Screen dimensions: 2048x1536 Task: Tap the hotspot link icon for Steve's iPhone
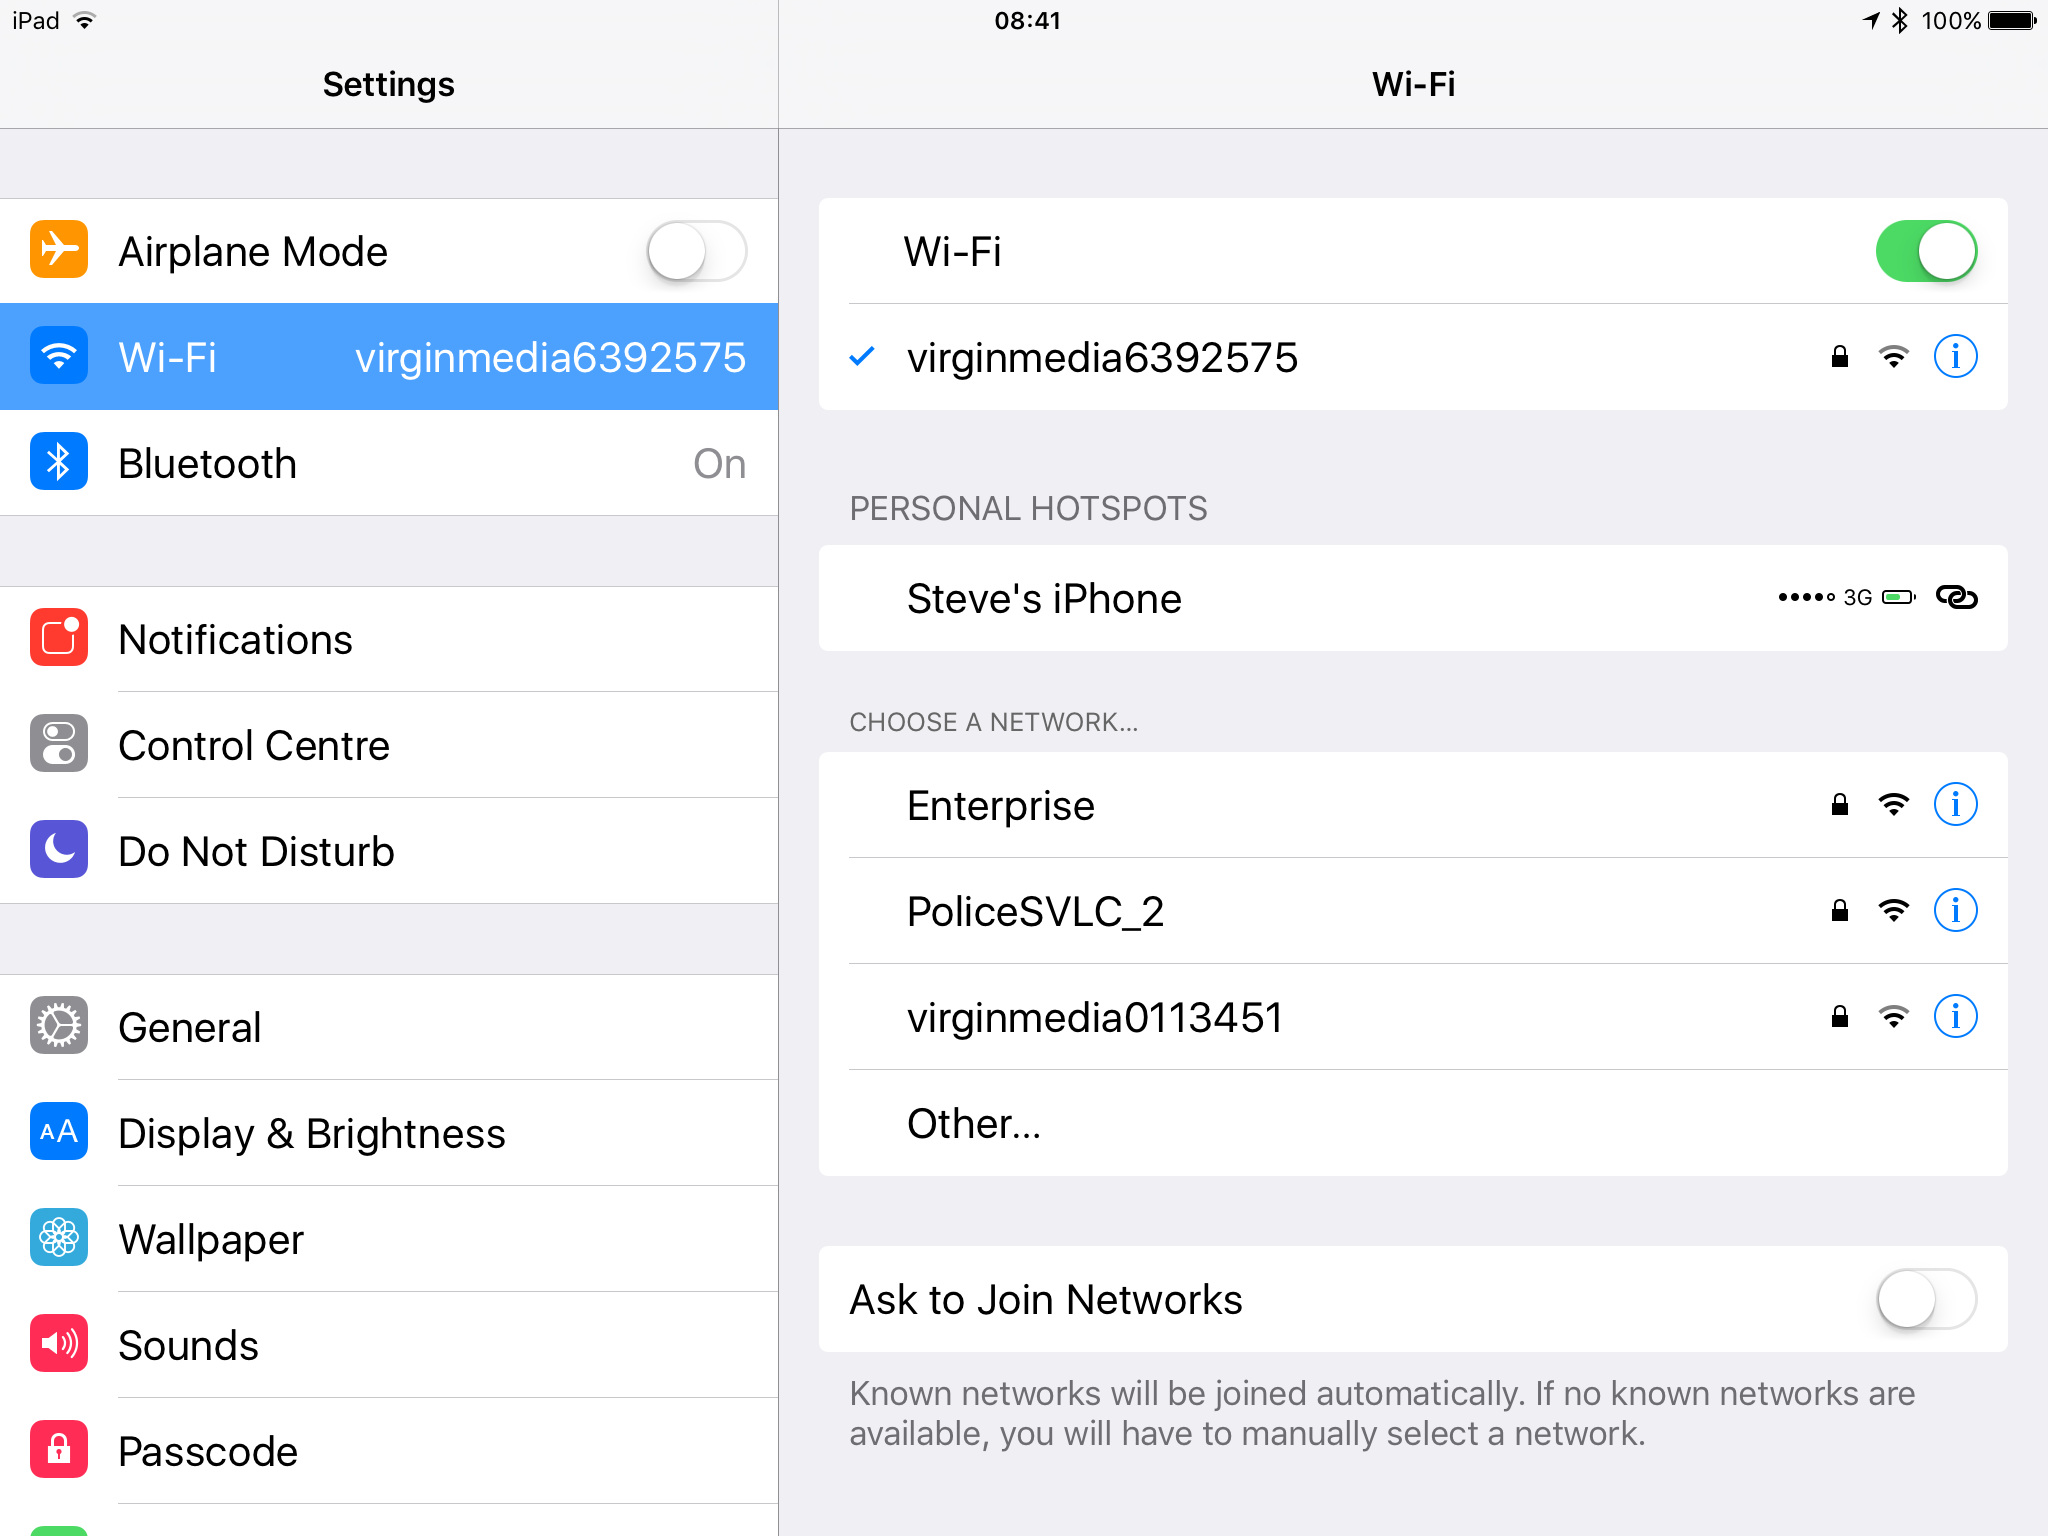[x=1956, y=598]
